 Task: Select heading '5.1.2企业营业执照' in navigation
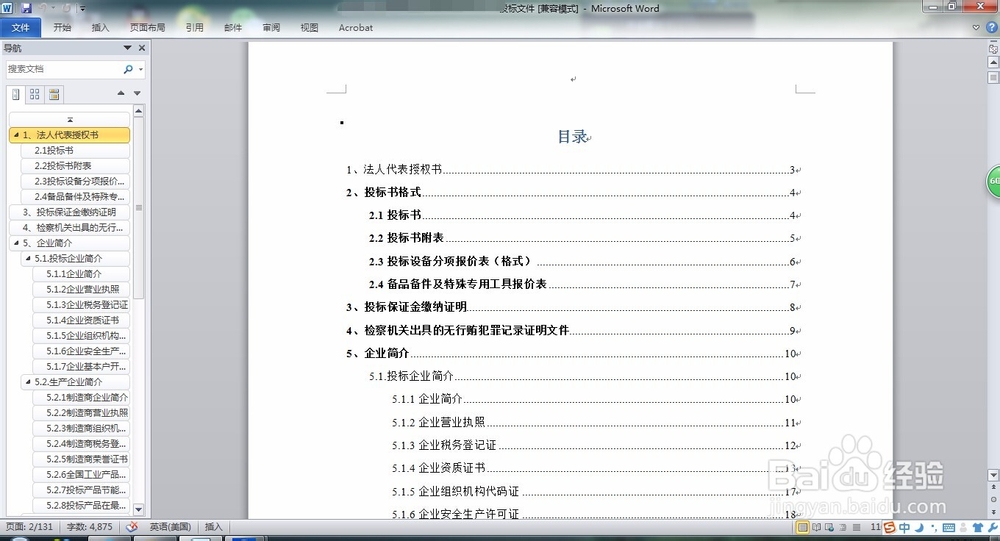(x=82, y=289)
